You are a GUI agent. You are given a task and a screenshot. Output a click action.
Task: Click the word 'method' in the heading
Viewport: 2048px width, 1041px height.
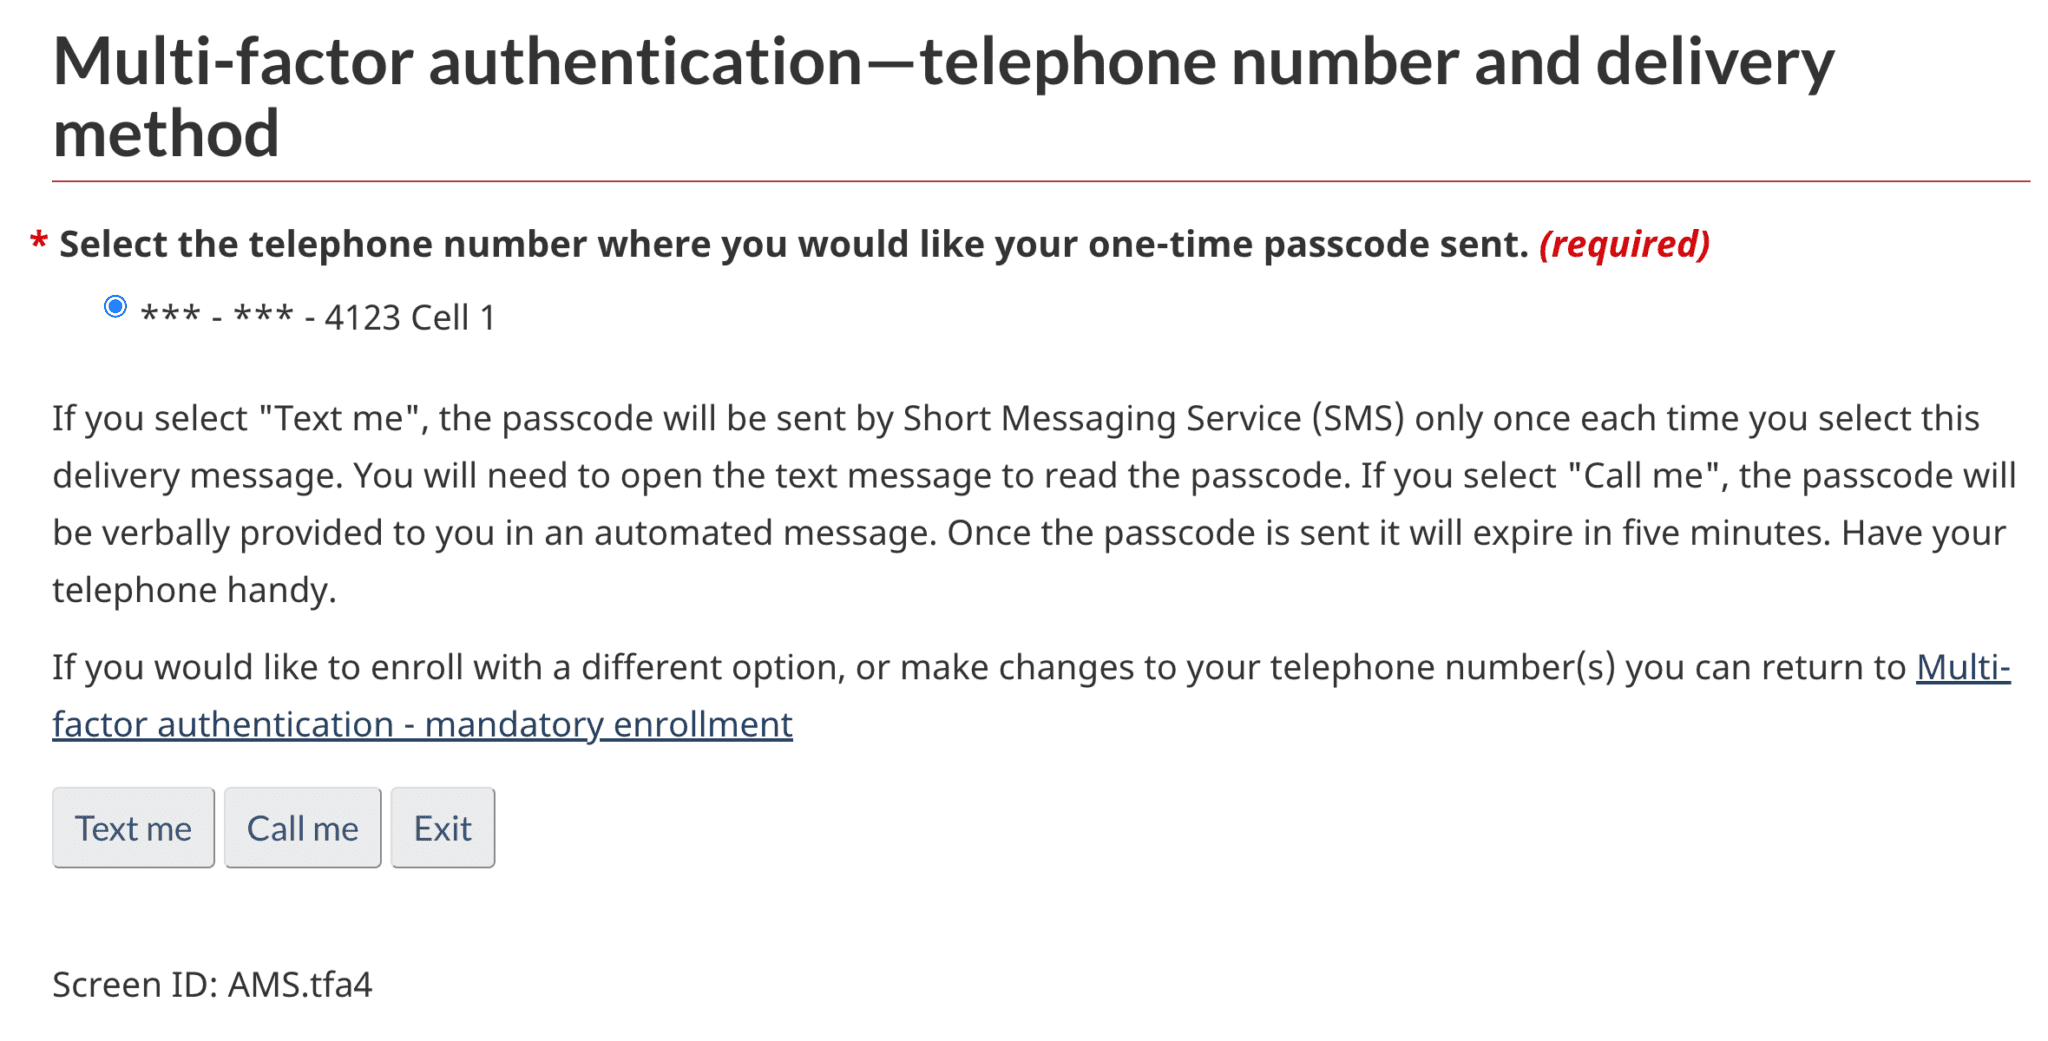pos(166,135)
